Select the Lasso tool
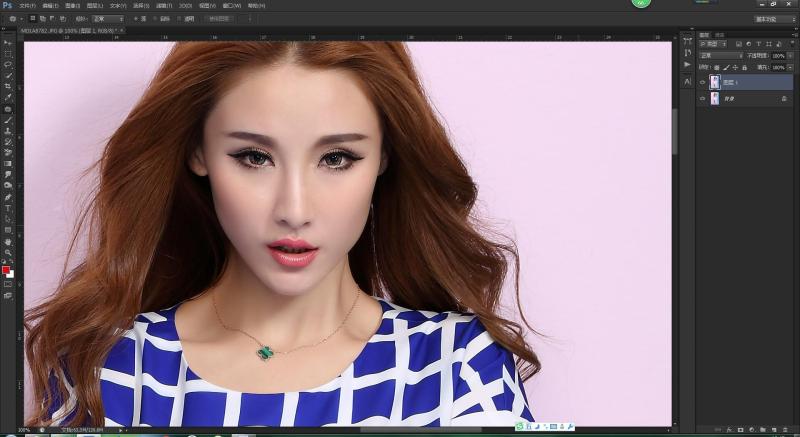 coord(8,65)
